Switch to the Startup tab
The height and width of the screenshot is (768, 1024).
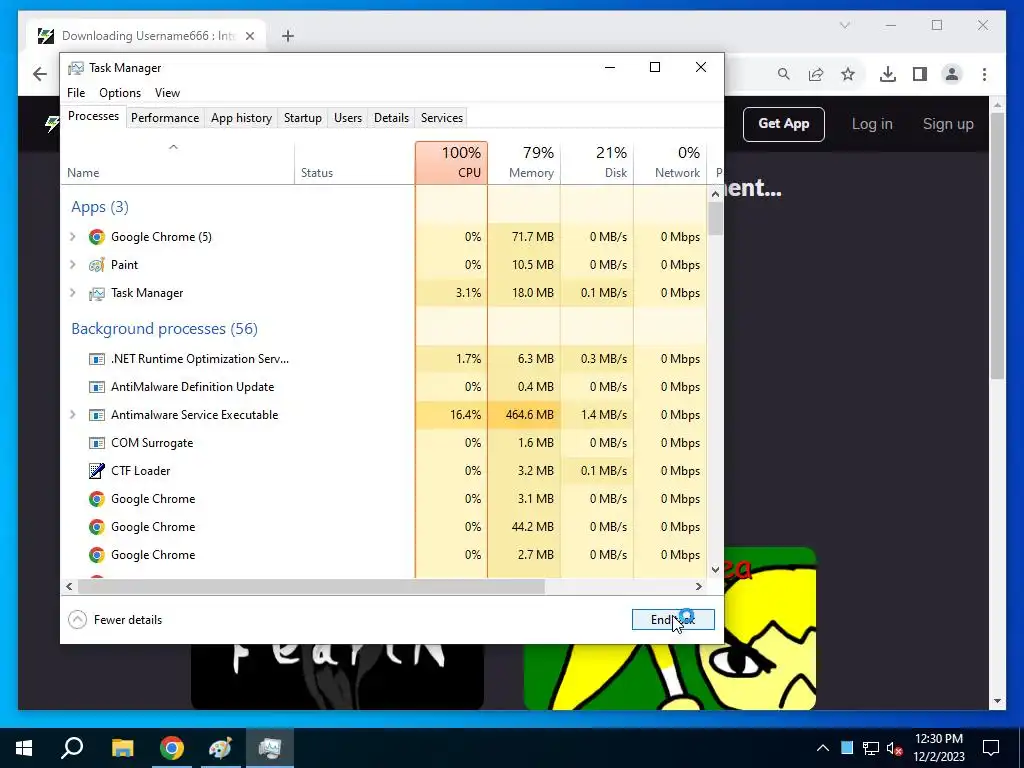pos(302,118)
